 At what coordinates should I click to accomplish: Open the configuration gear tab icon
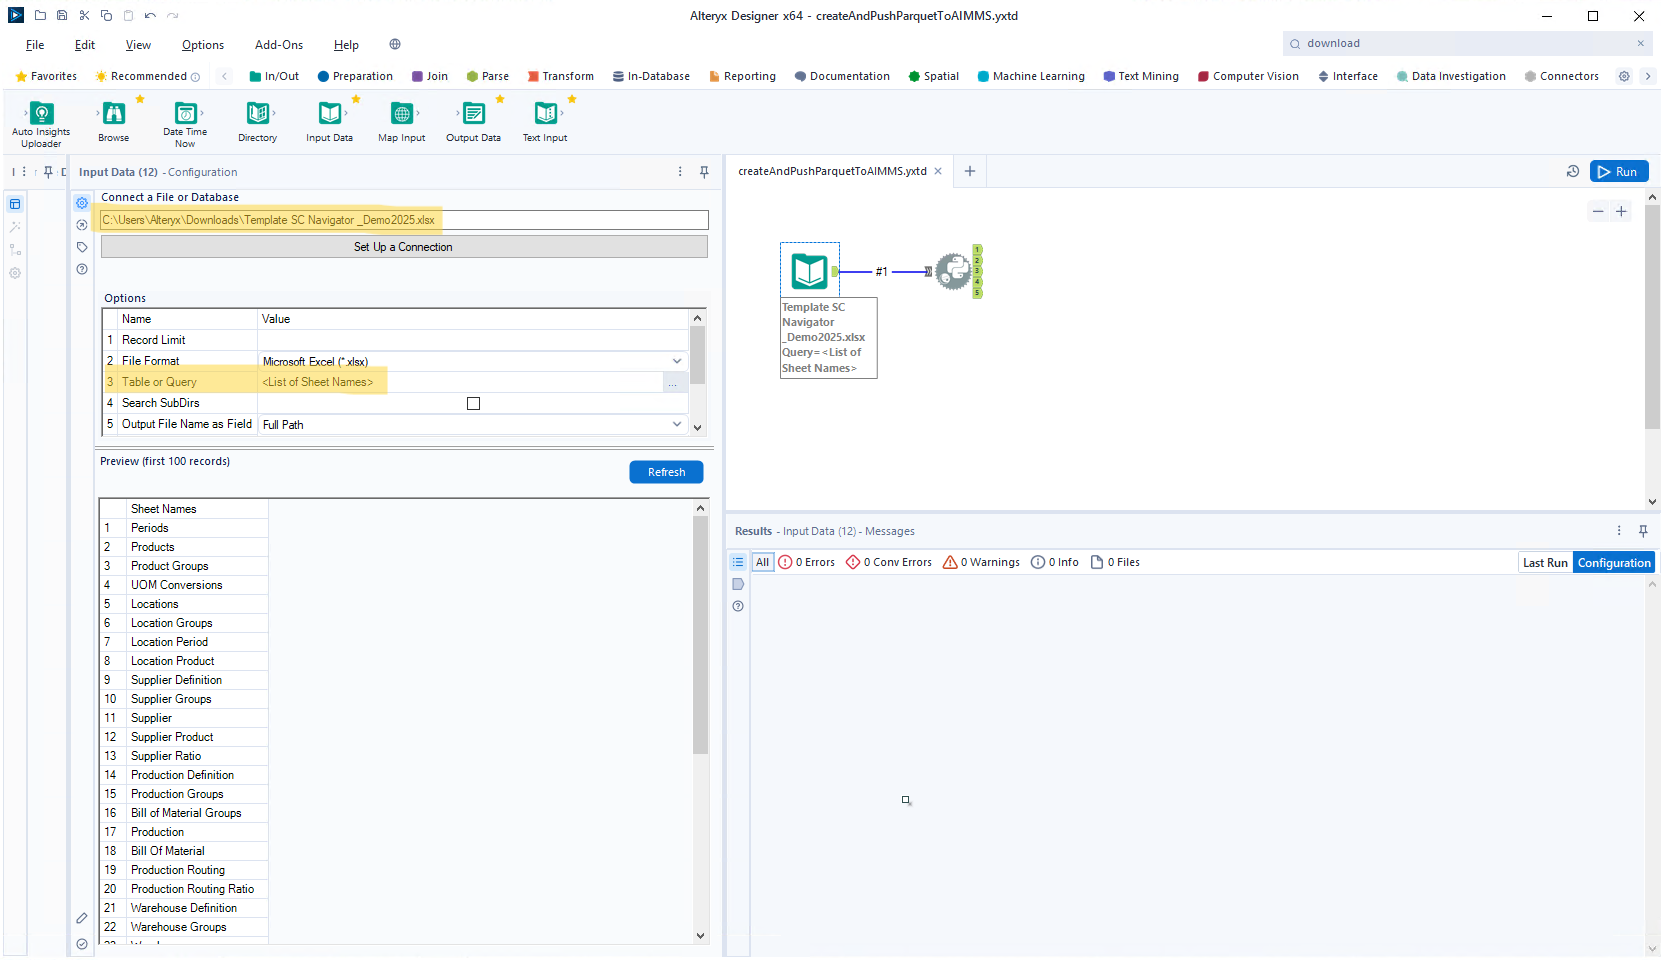82,203
